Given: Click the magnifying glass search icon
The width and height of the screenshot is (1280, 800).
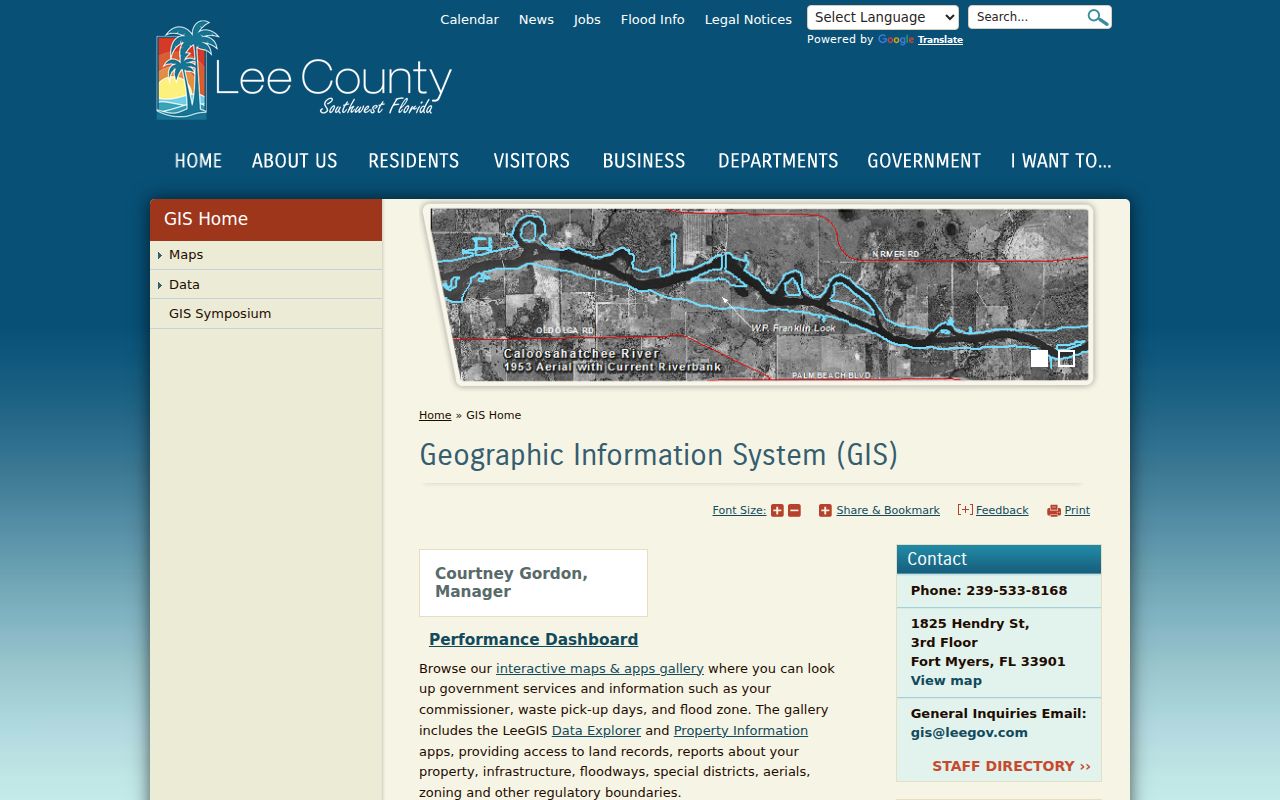Looking at the screenshot, I should [1097, 17].
